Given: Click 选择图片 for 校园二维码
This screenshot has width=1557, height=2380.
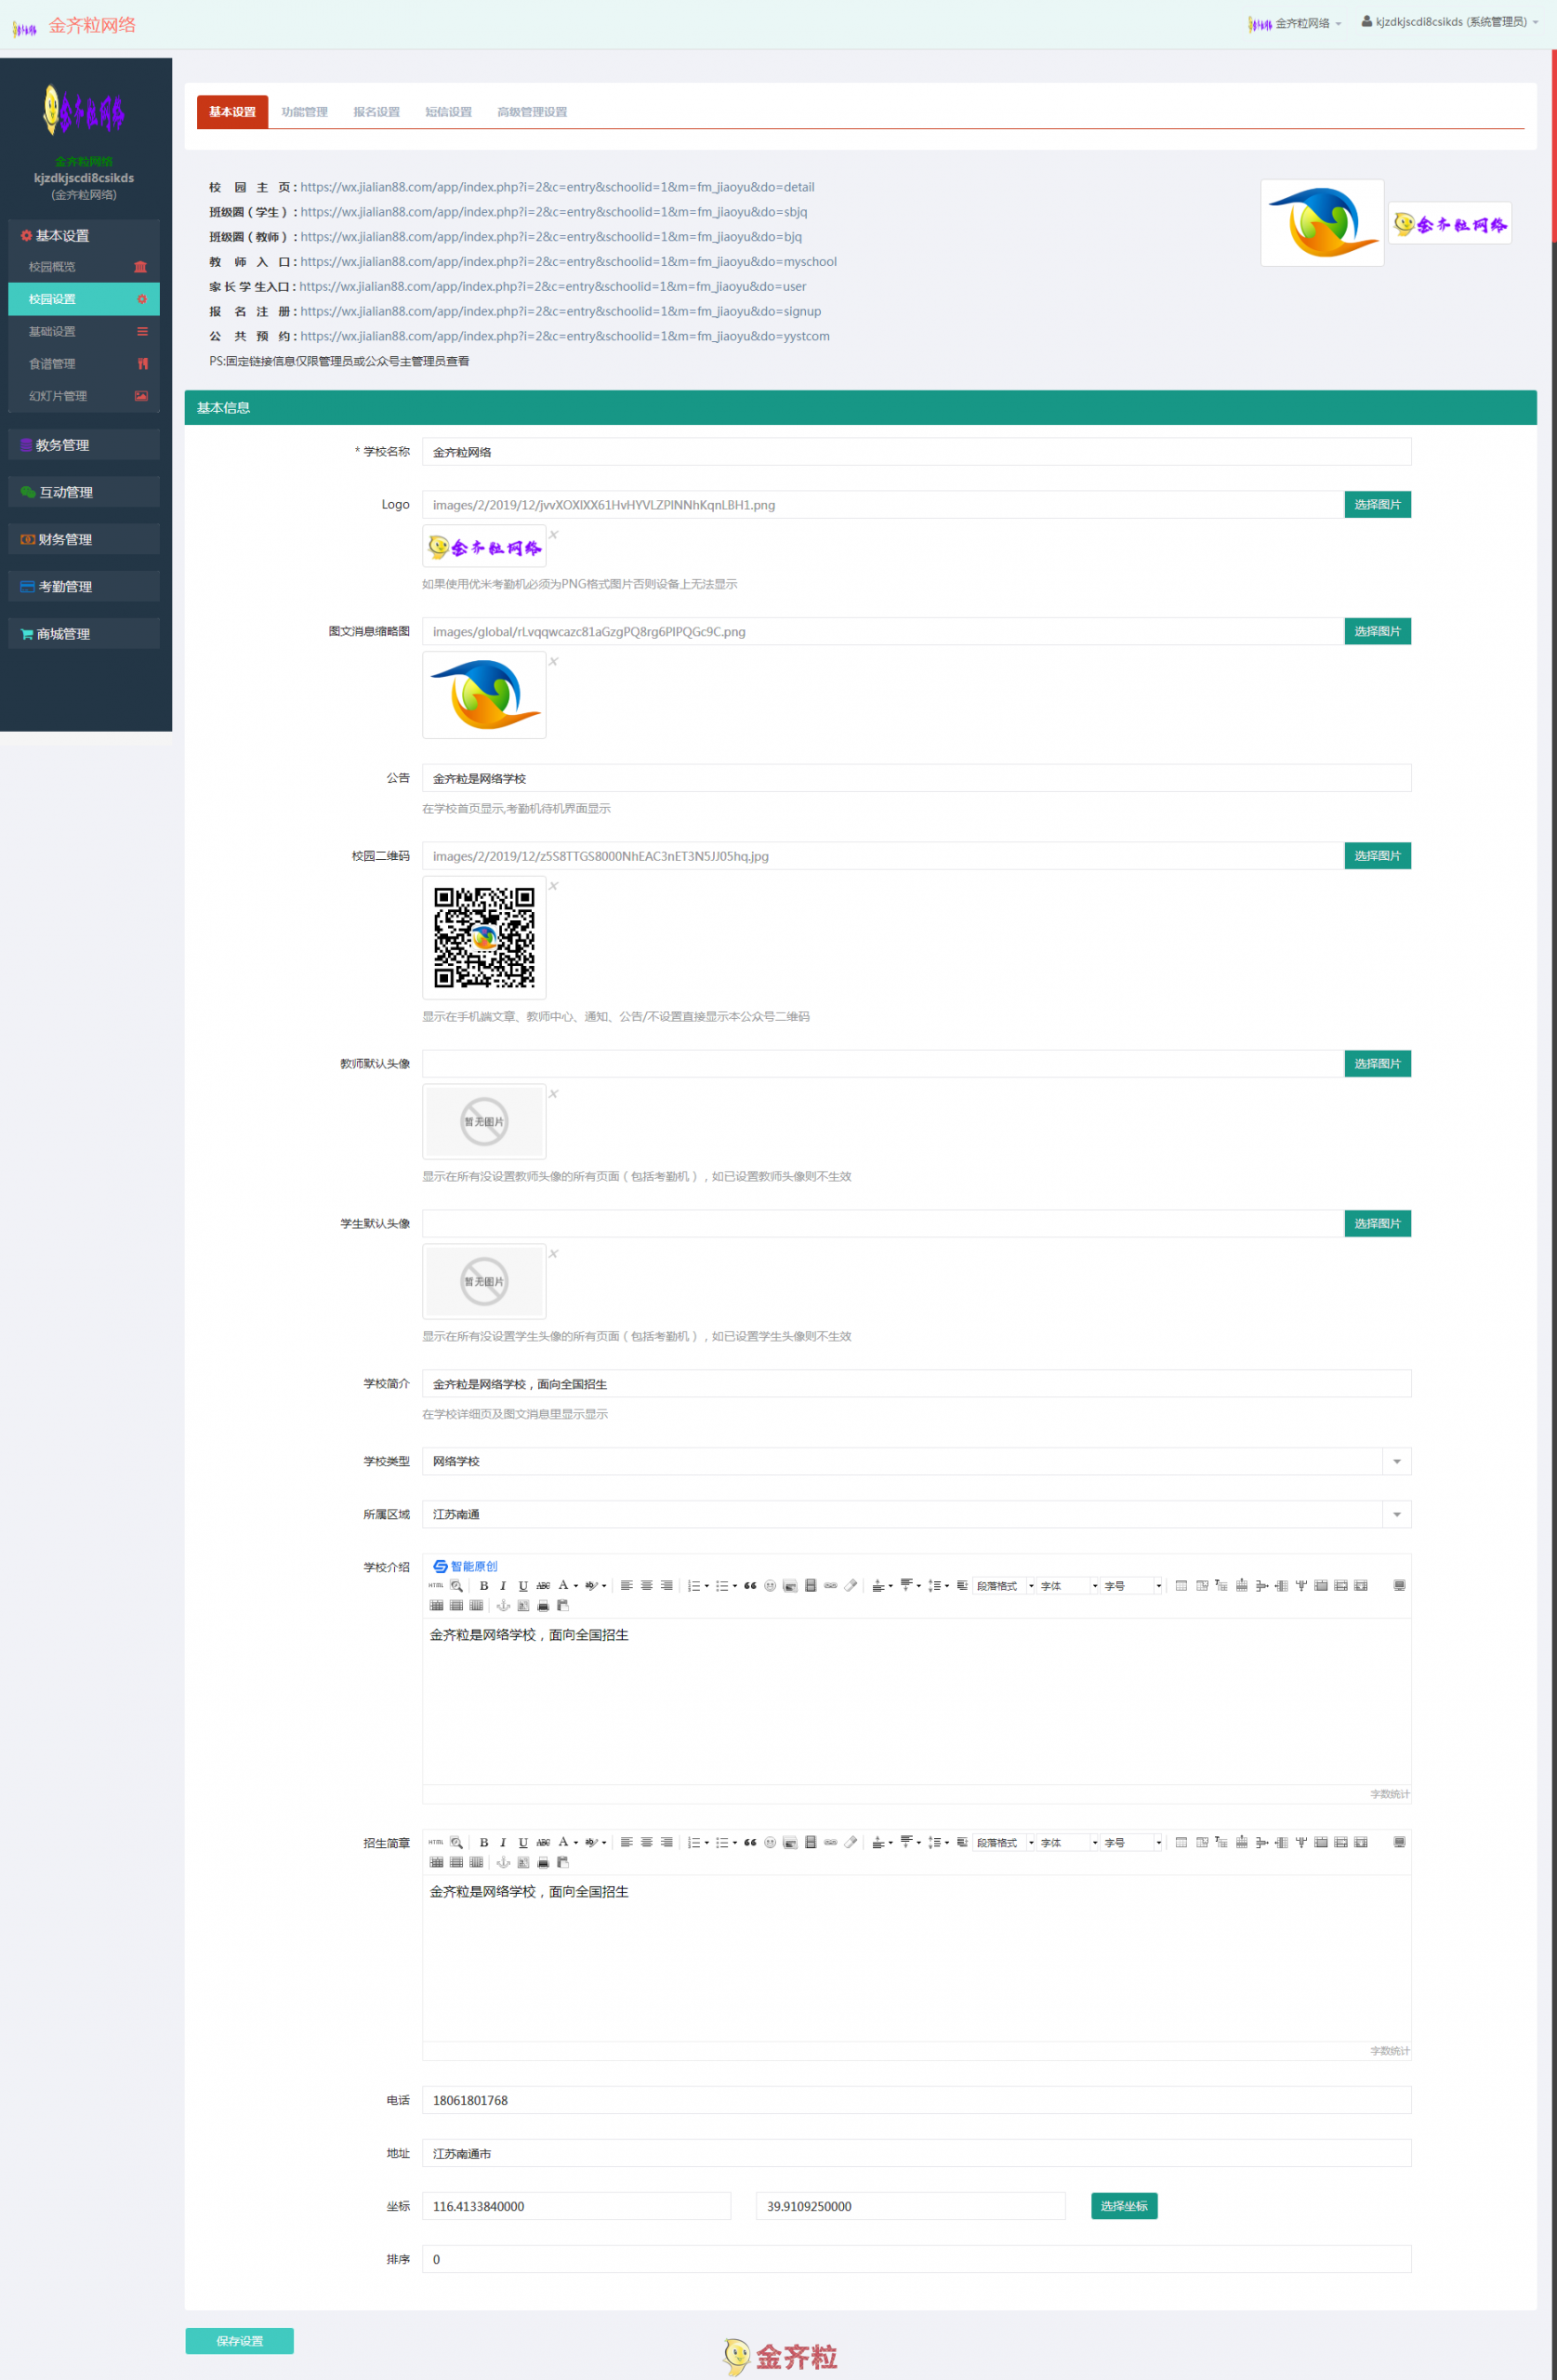Looking at the screenshot, I should pyautogui.click(x=1377, y=856).
